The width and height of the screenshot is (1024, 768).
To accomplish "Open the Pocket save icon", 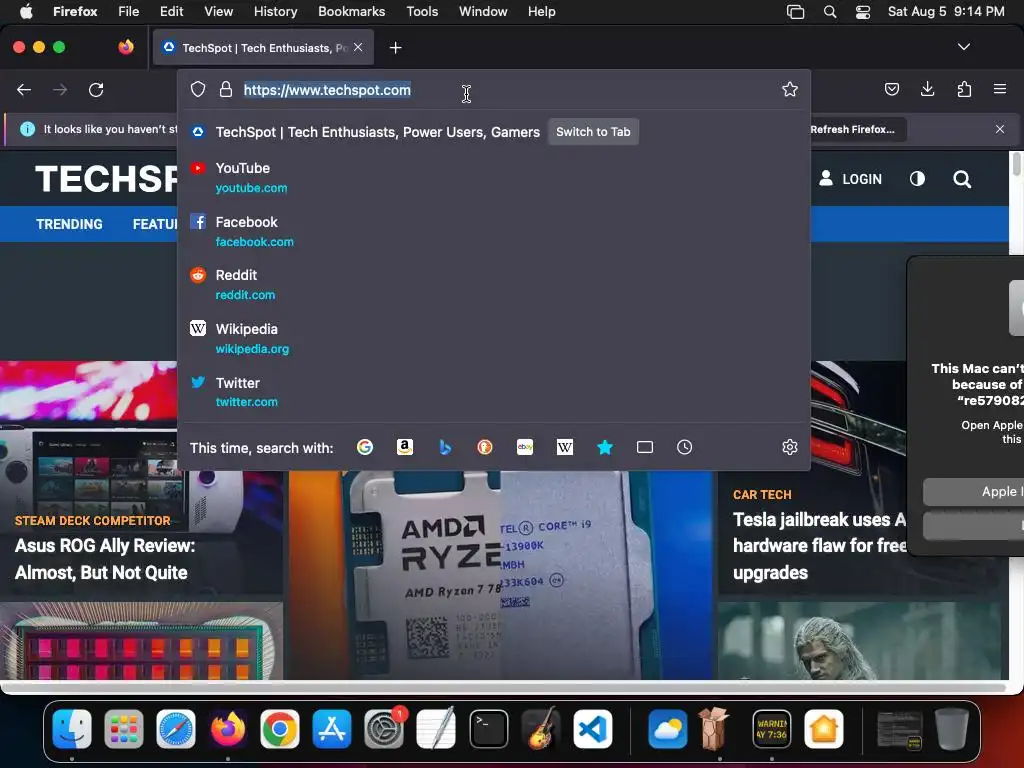I will [891, 89].
